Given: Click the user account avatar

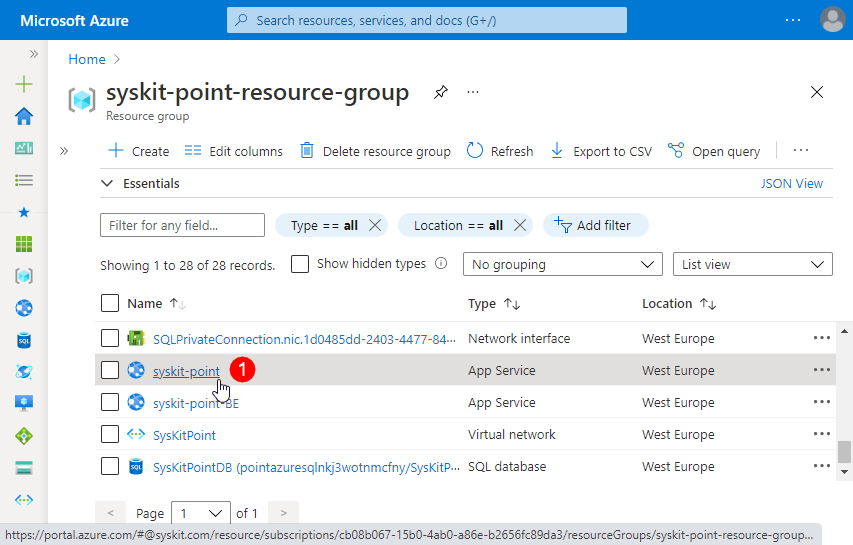Looking at the screenshot, I should (x=832, y=20).
